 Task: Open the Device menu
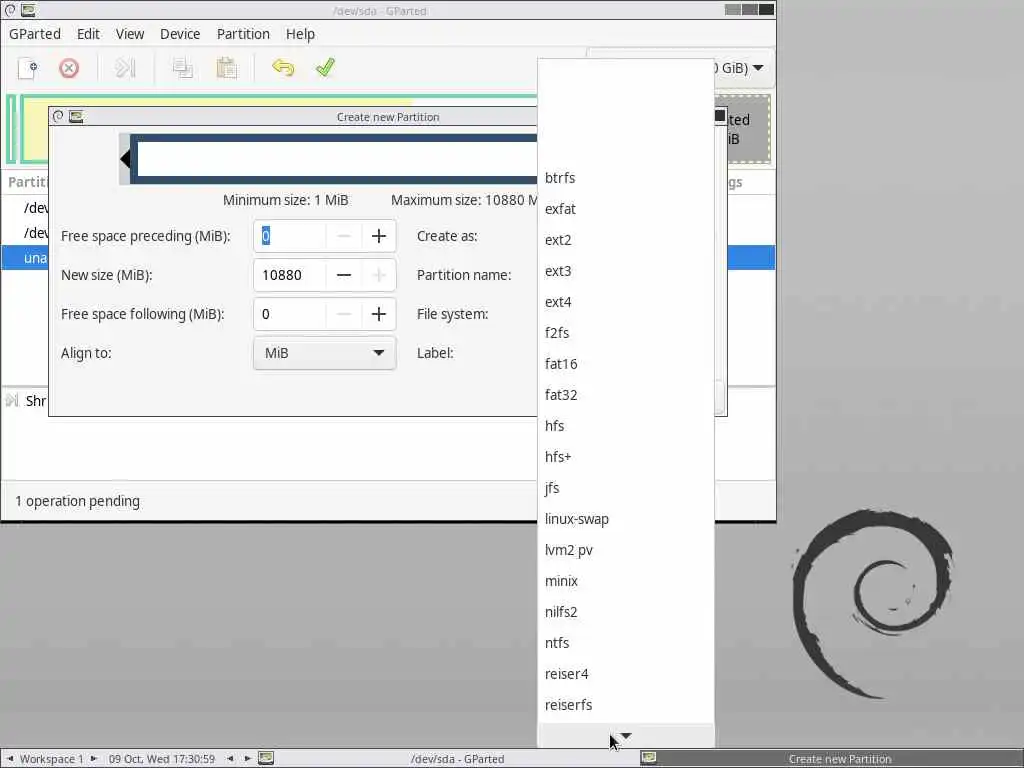[x=180, y=34]
